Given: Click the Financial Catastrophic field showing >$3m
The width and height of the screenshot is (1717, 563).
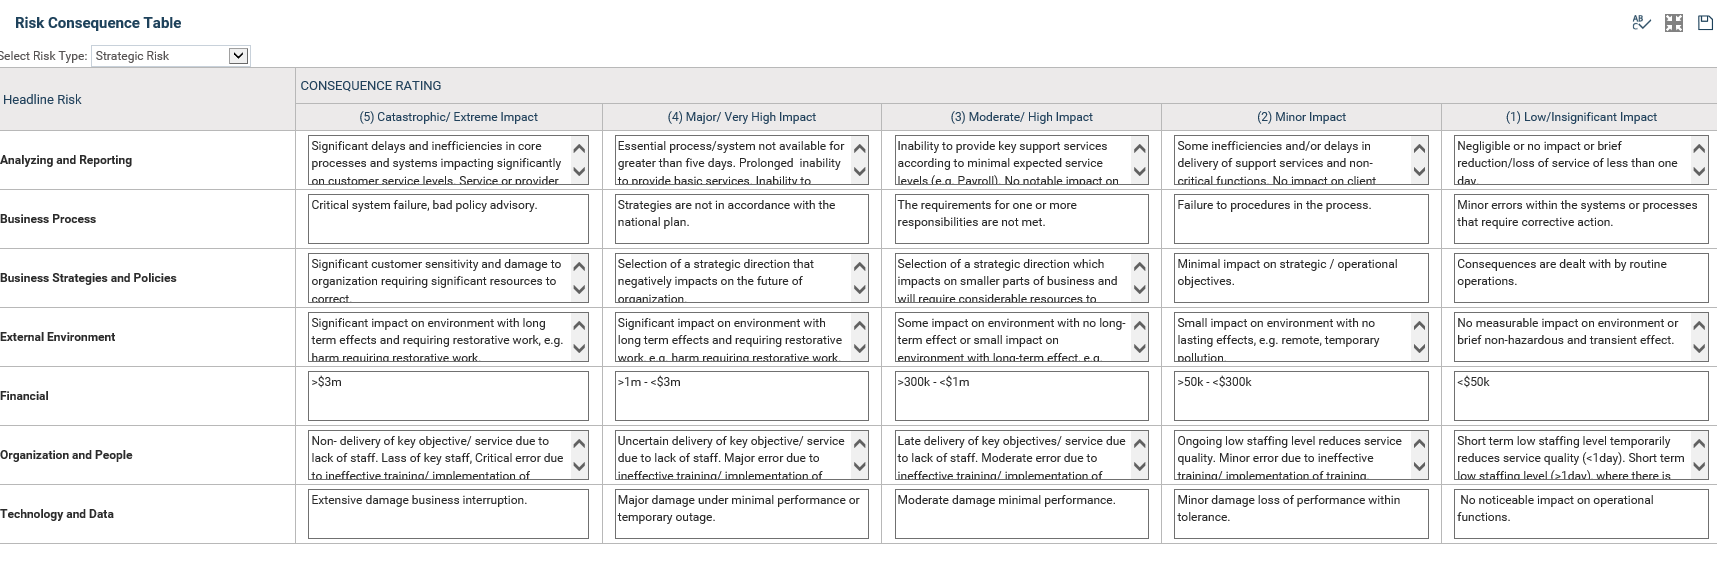Looking at the screenshot, I should (447, 396).
